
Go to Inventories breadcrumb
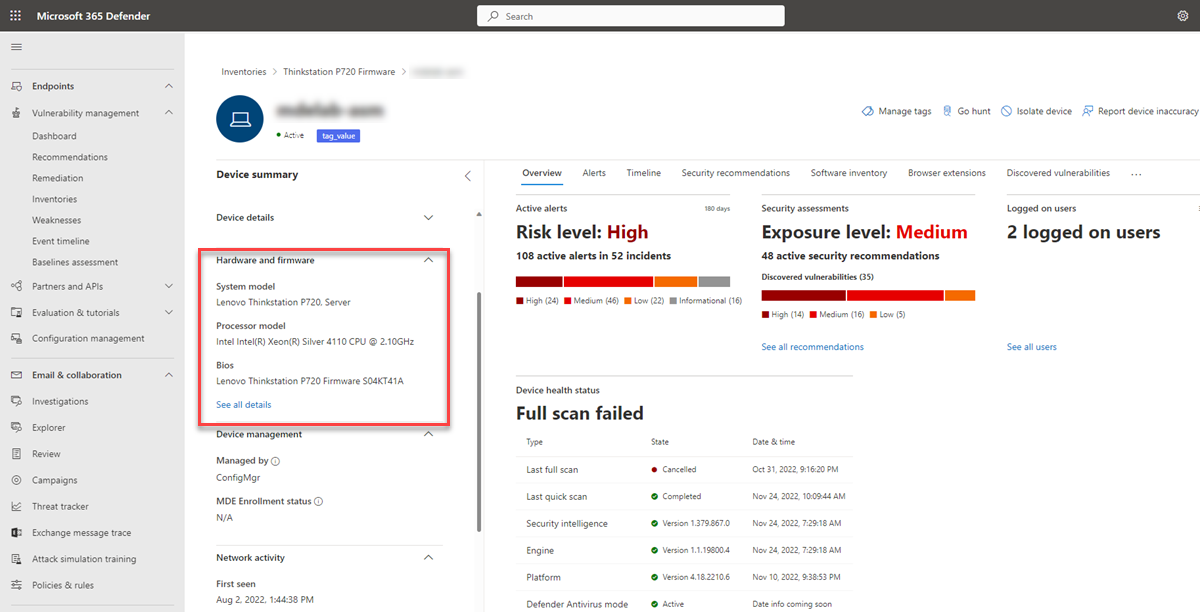pos(244,72)
